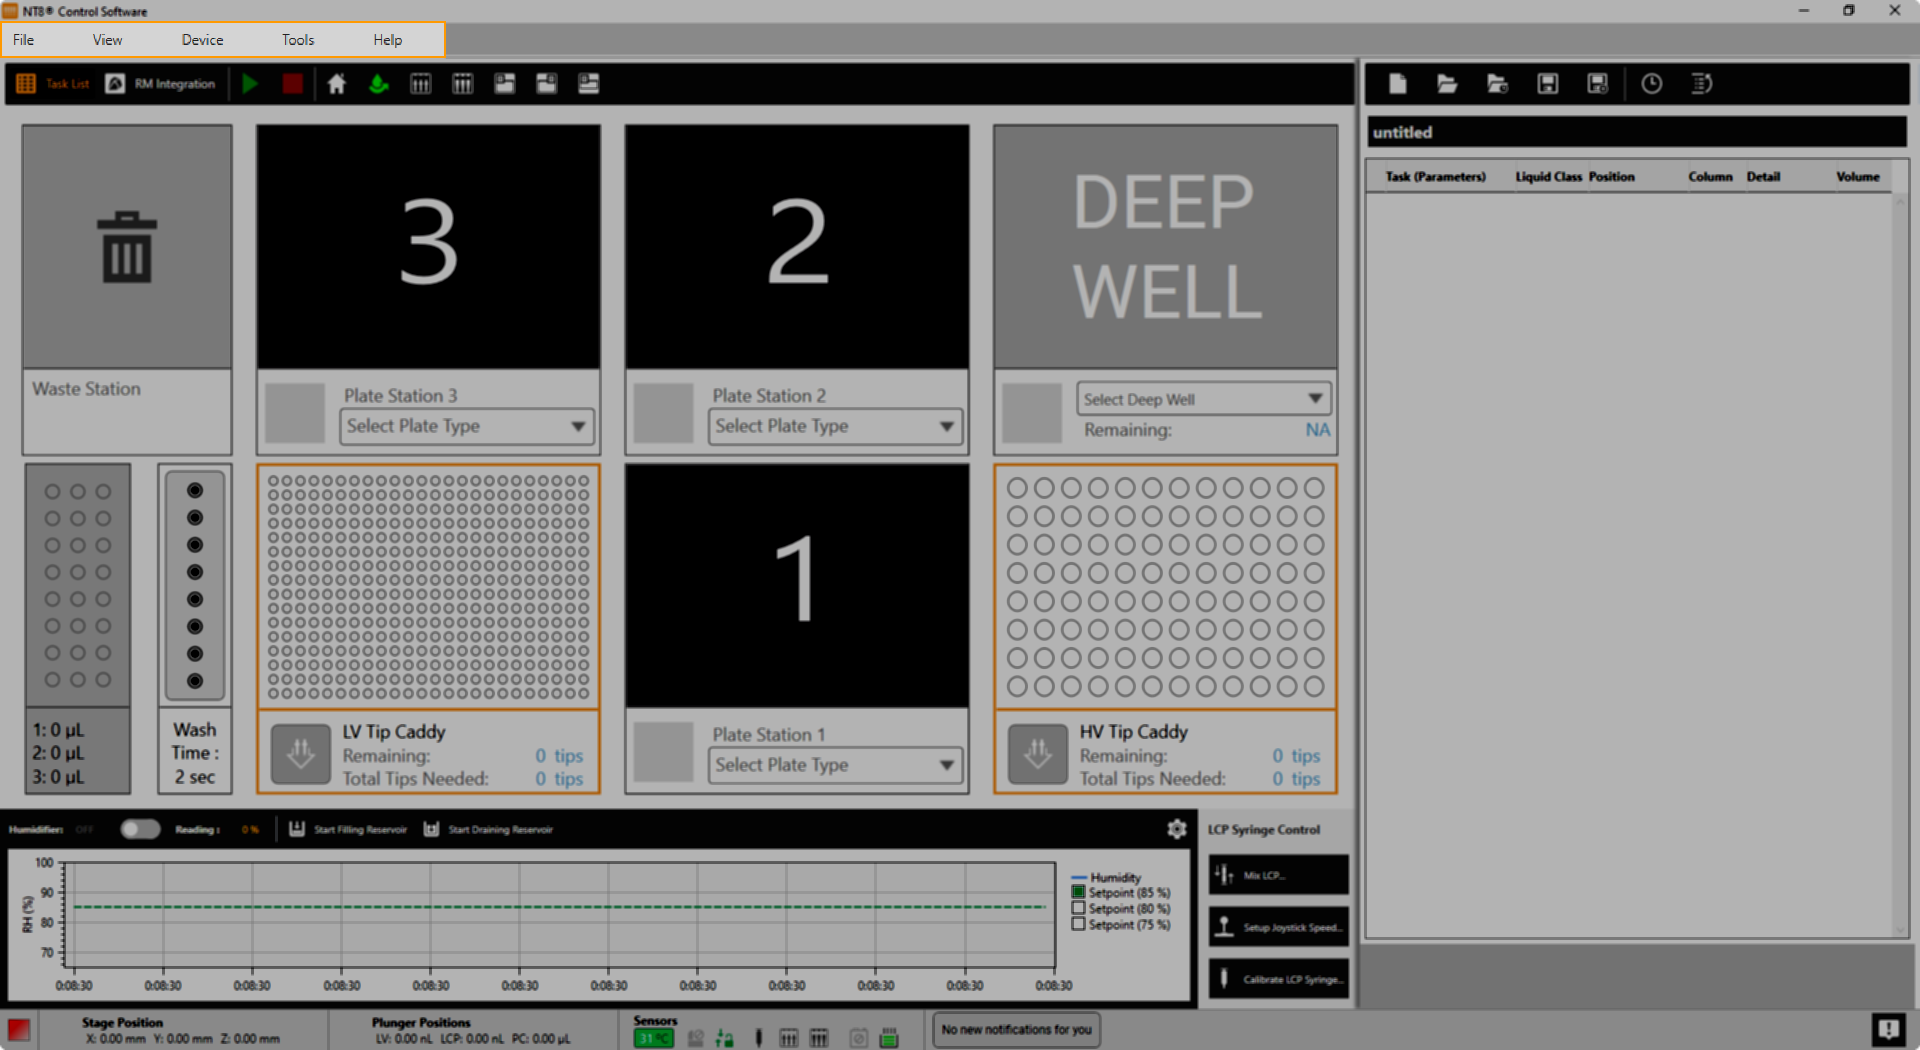
Task: Open the Tools menu
Action: 298,40
